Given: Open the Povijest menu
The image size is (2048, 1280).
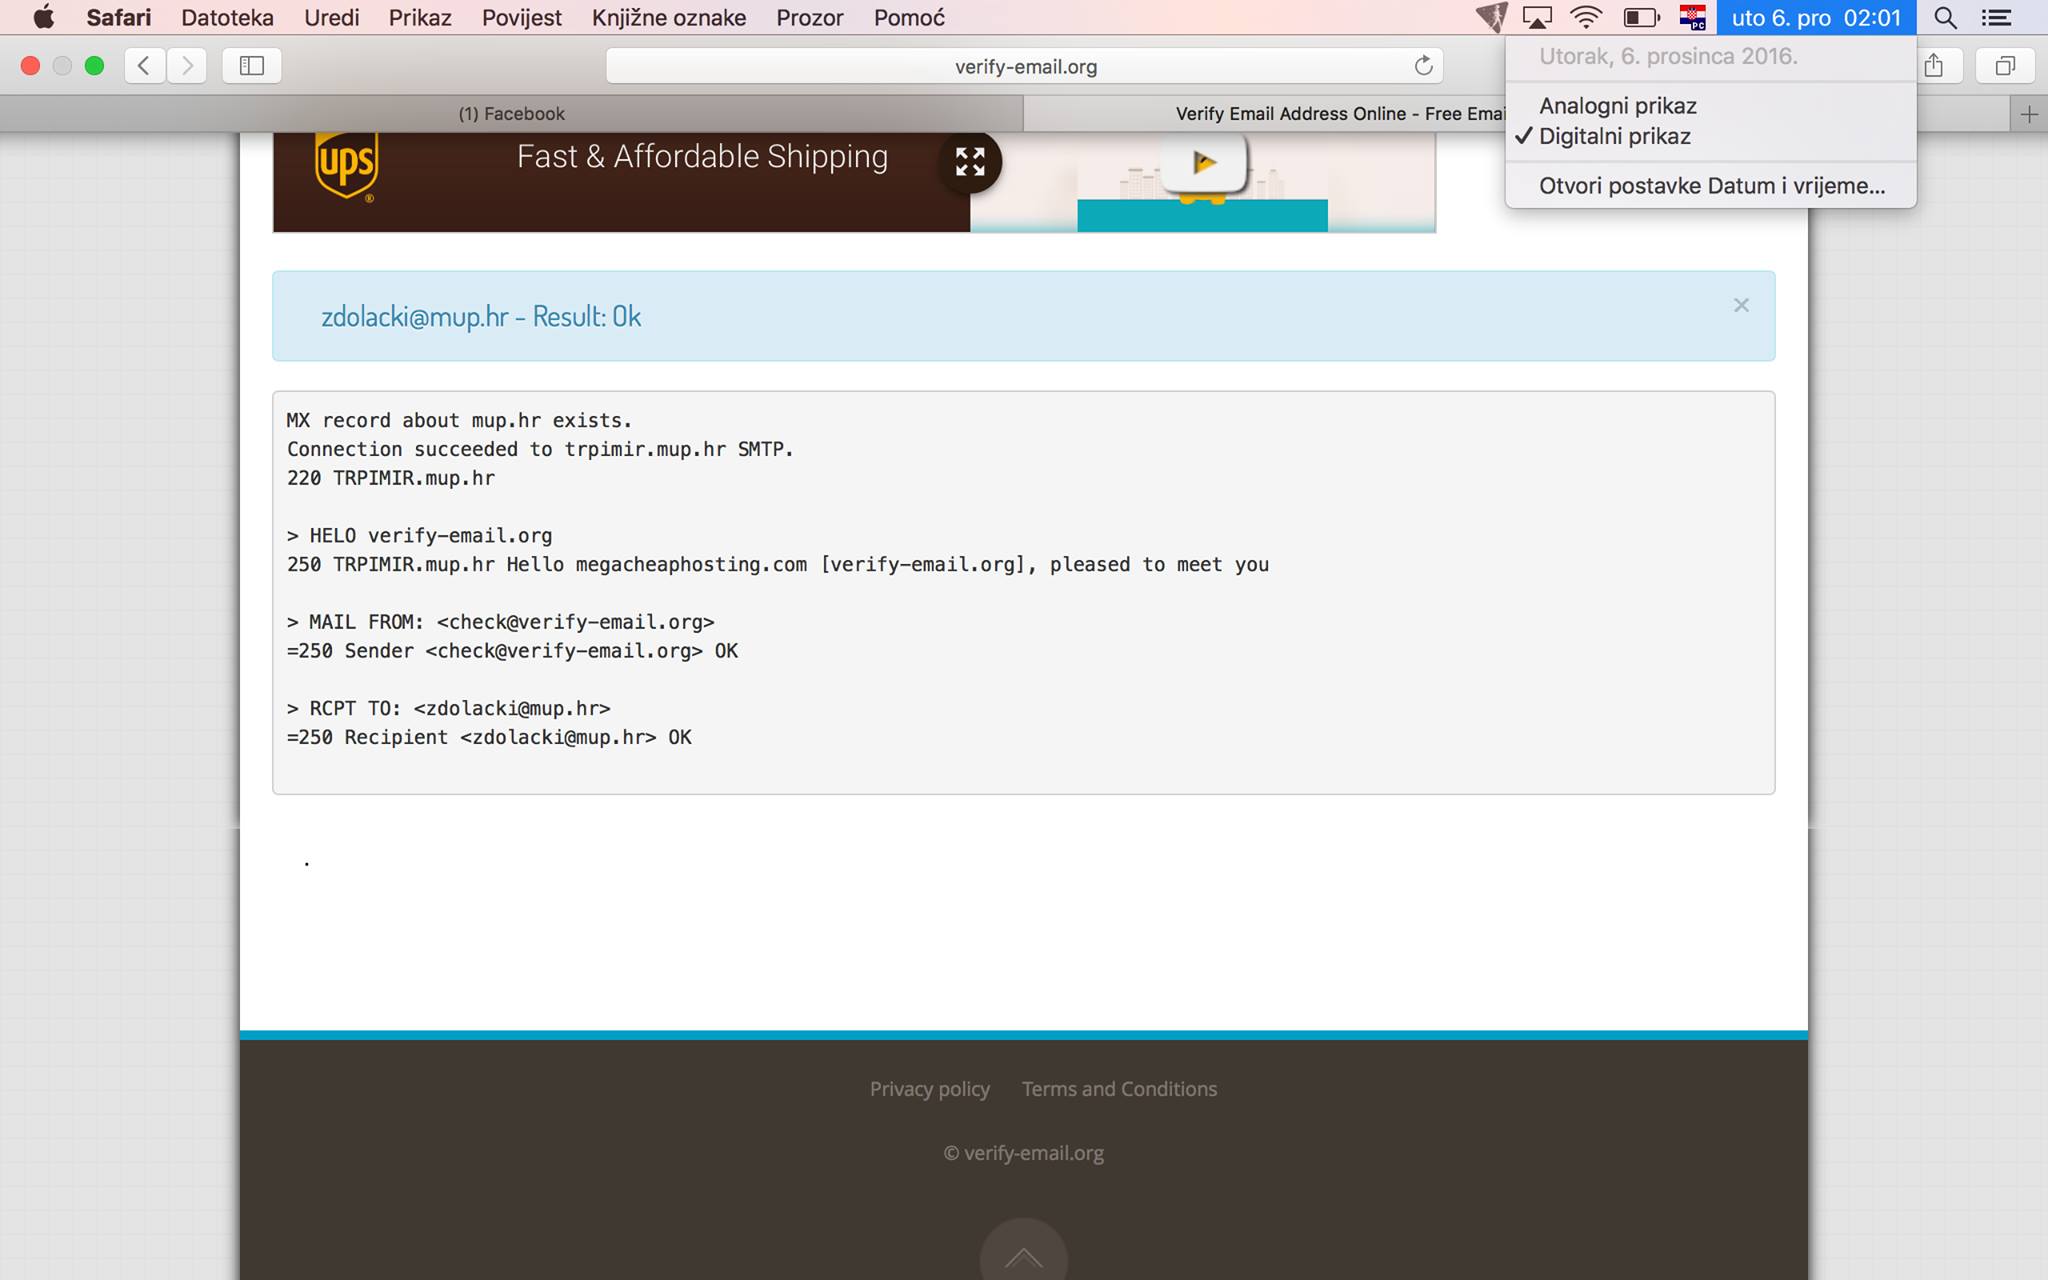Looking at the screenshot, I should point(521,18).
